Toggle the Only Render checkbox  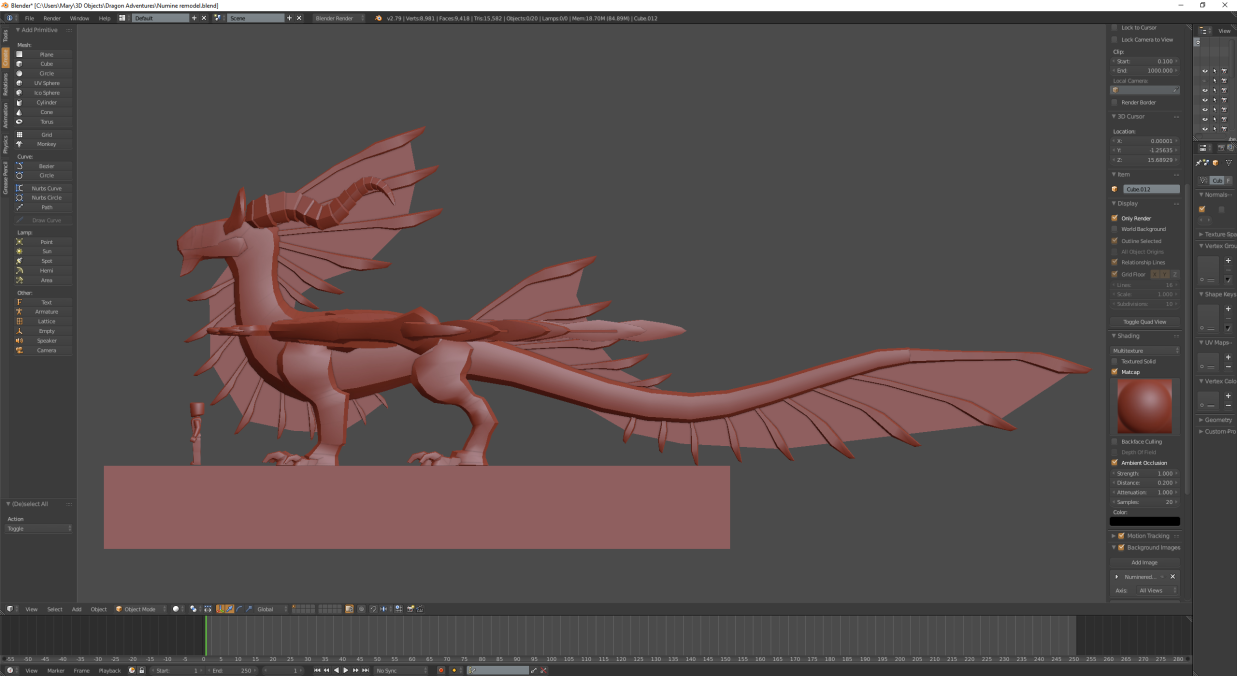point(1115,218)
